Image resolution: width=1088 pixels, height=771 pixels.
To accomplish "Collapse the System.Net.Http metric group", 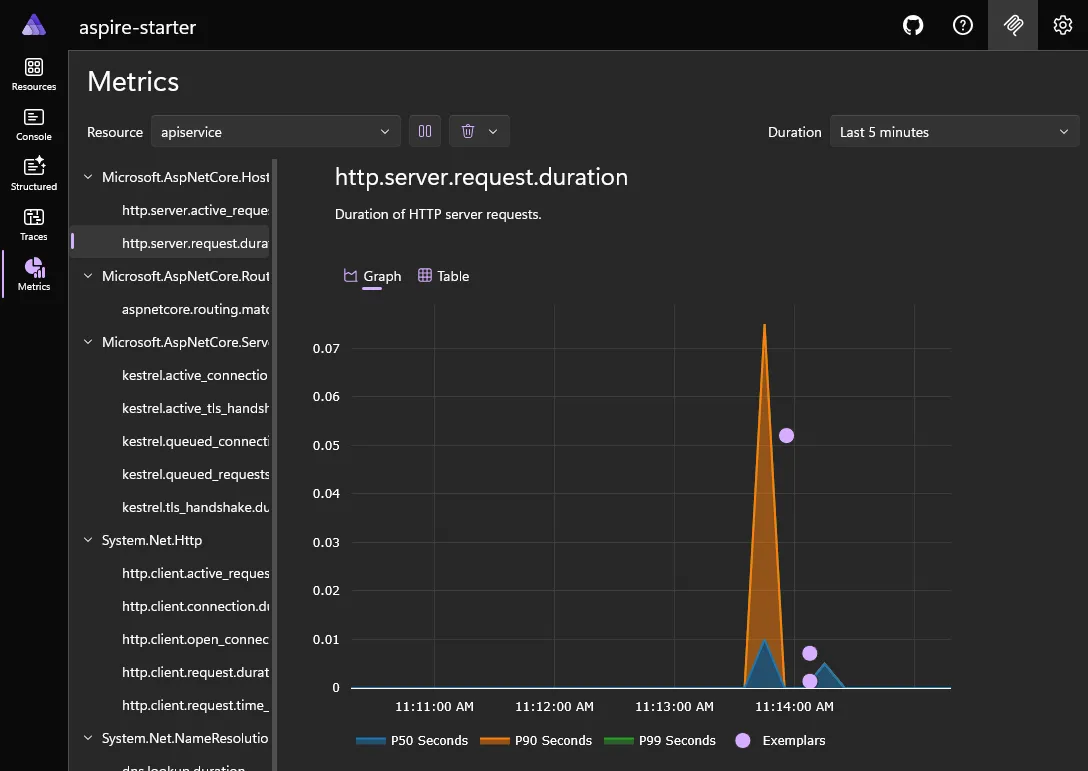I will click(x=87, y=539).
